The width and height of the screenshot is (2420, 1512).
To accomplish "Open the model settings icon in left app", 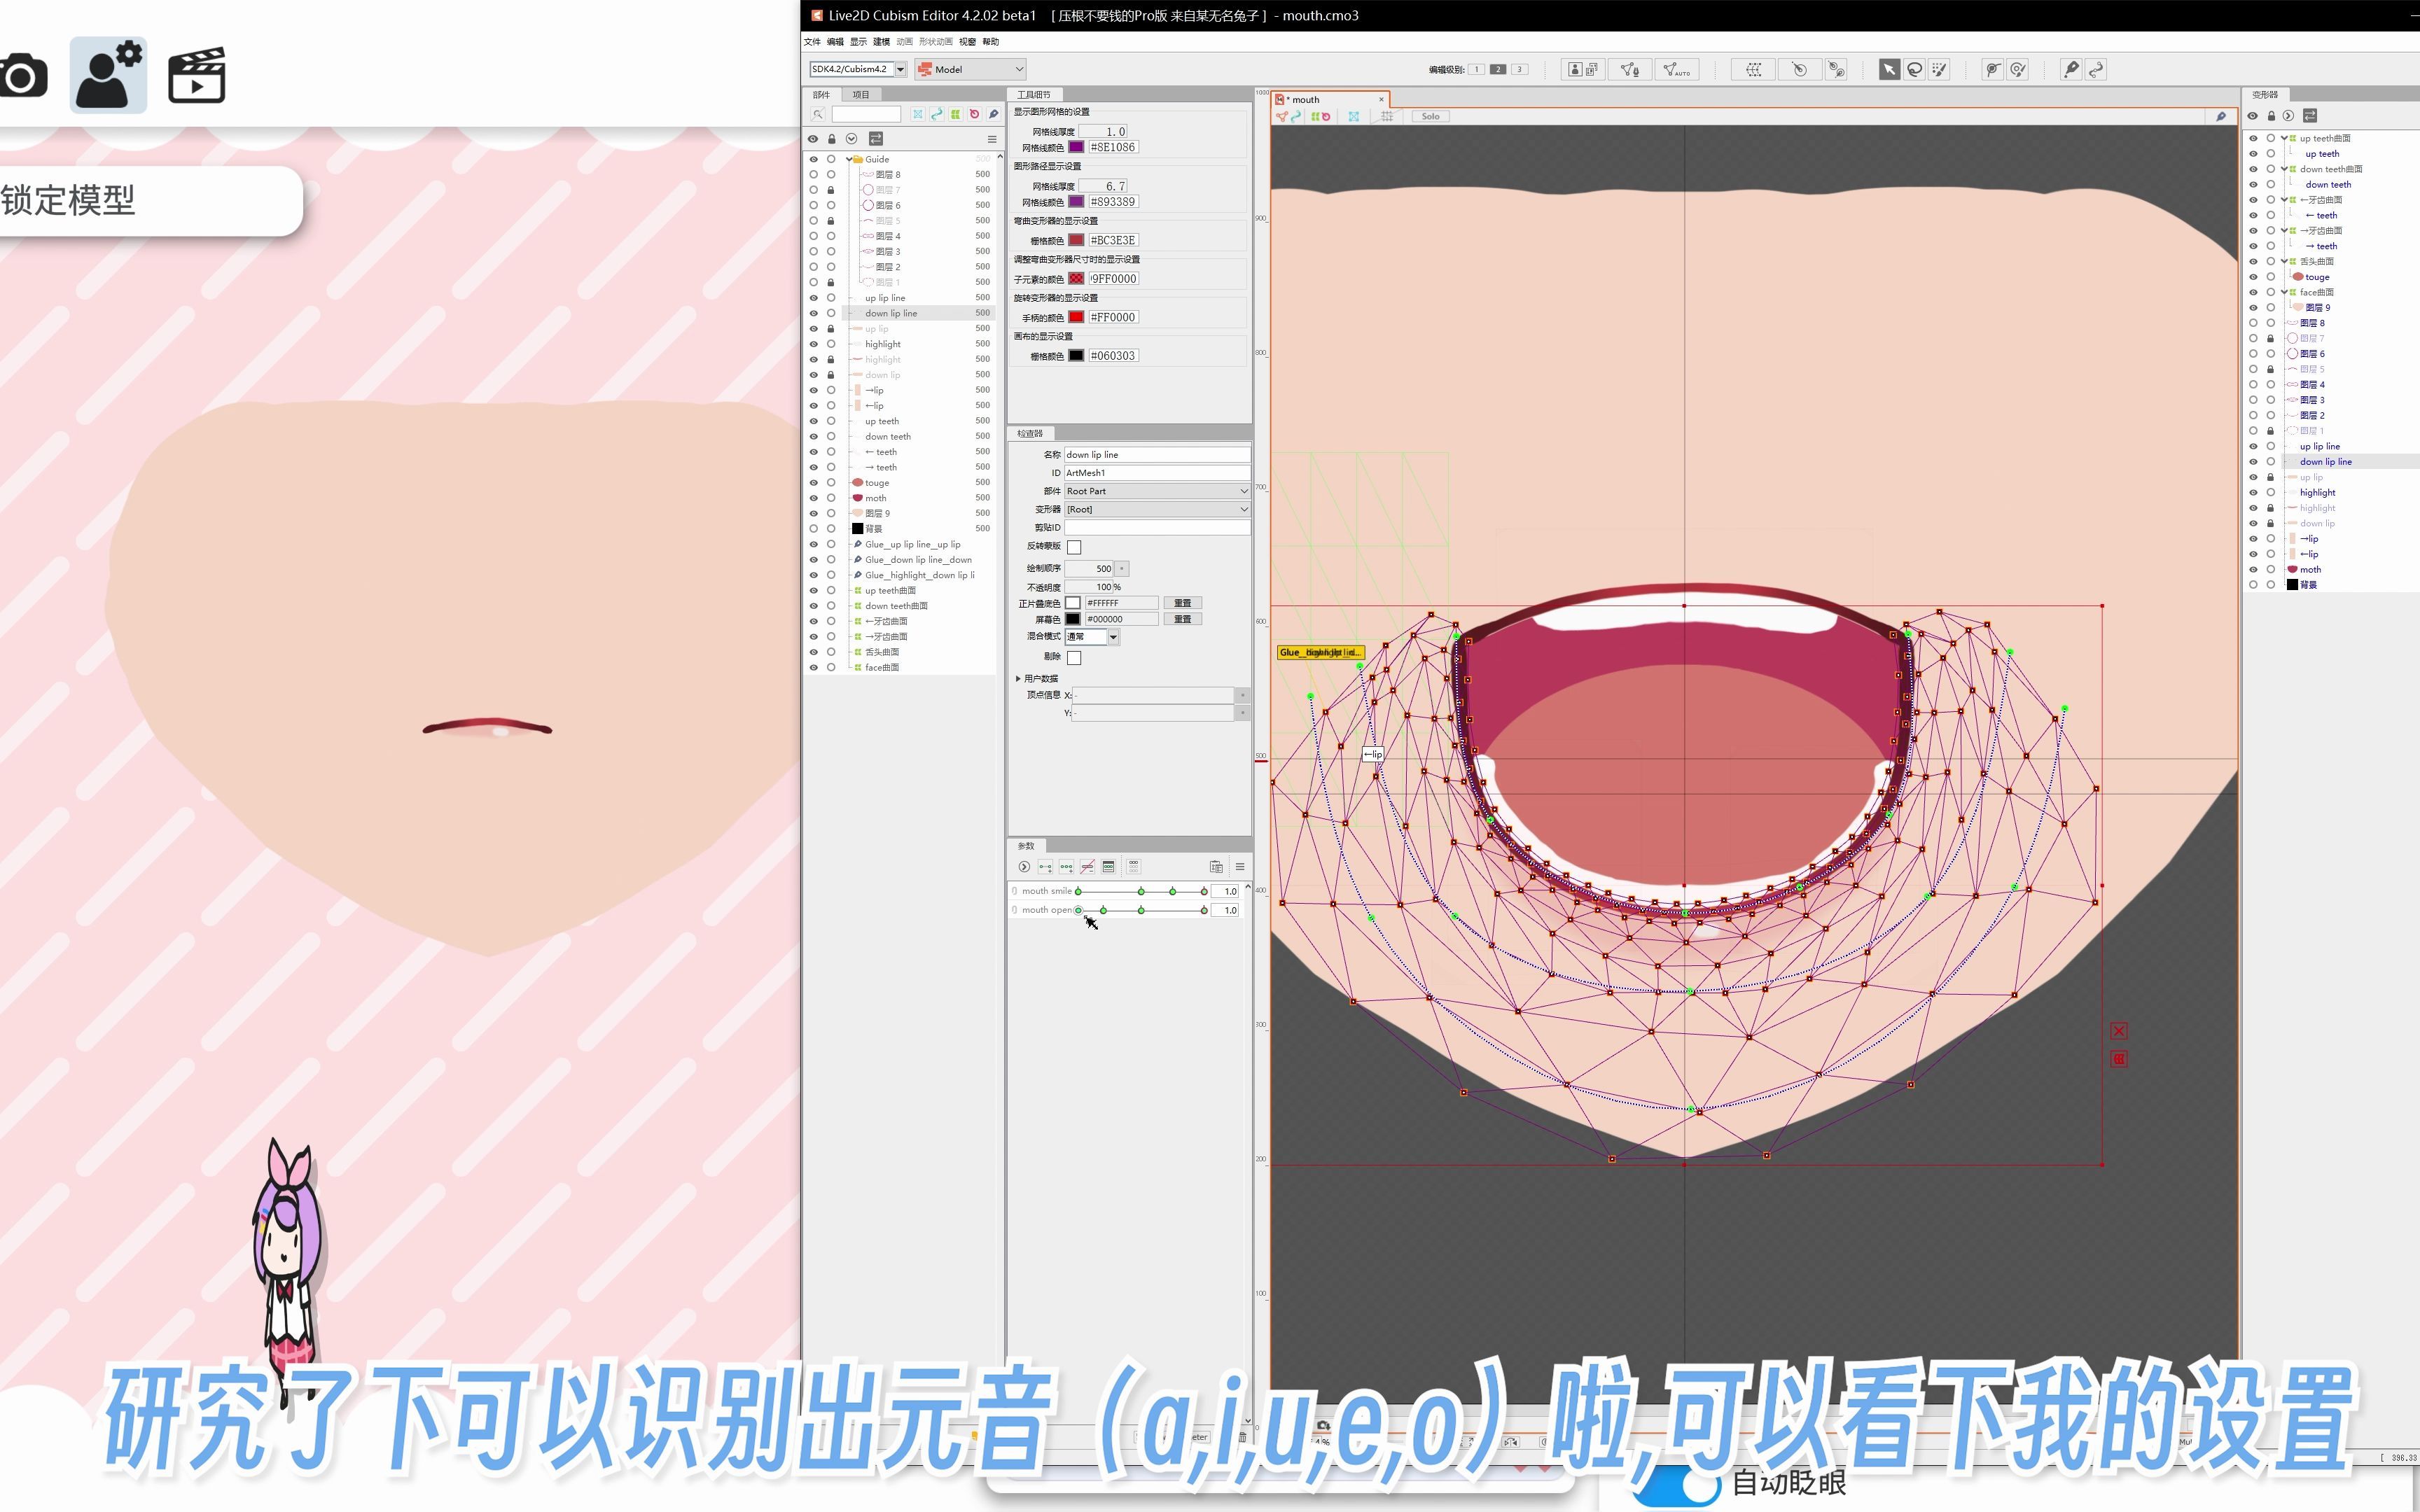I will [108, 75].
